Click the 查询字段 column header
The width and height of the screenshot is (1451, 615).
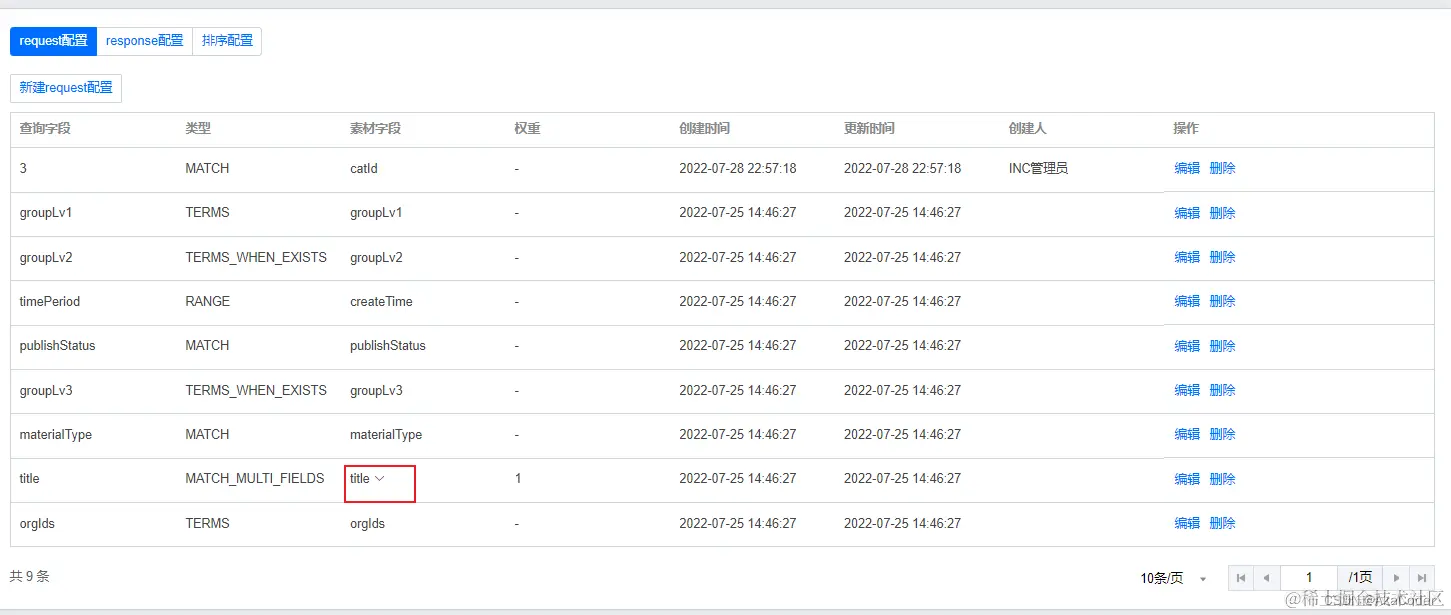pos(45,129)
